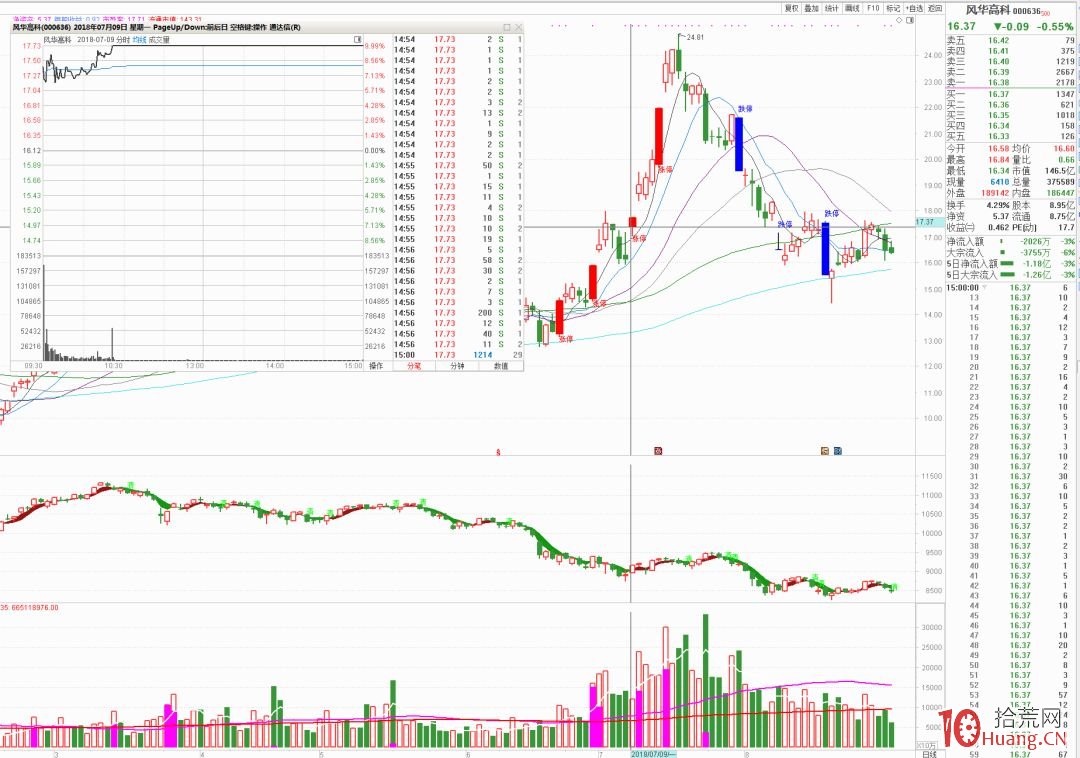This screenshot has width=1080, height=758.
Task: Click the 14:56 row with volume 200
Action: (458, 313)
